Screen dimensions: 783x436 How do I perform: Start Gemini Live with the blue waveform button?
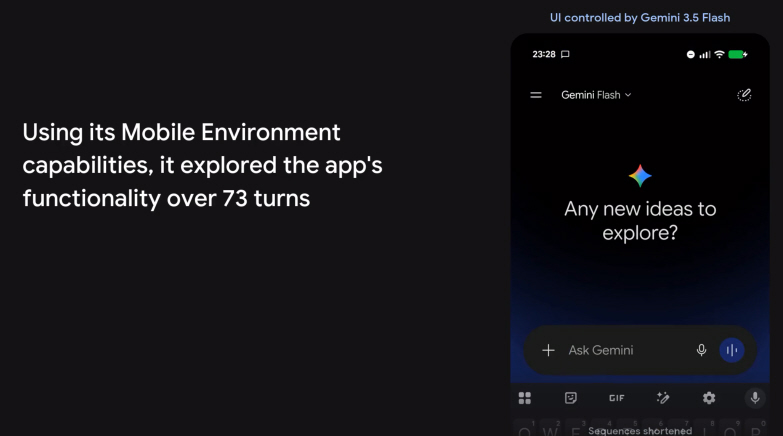(732, 350)
